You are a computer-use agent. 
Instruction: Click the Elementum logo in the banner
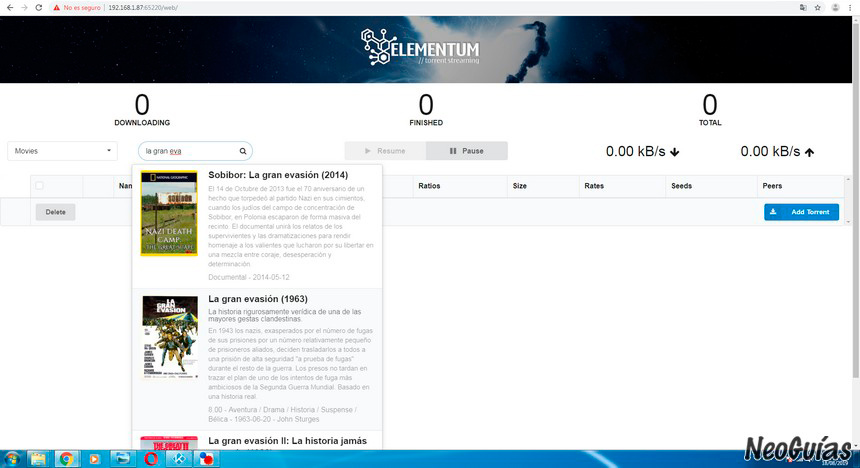[421, 49]
